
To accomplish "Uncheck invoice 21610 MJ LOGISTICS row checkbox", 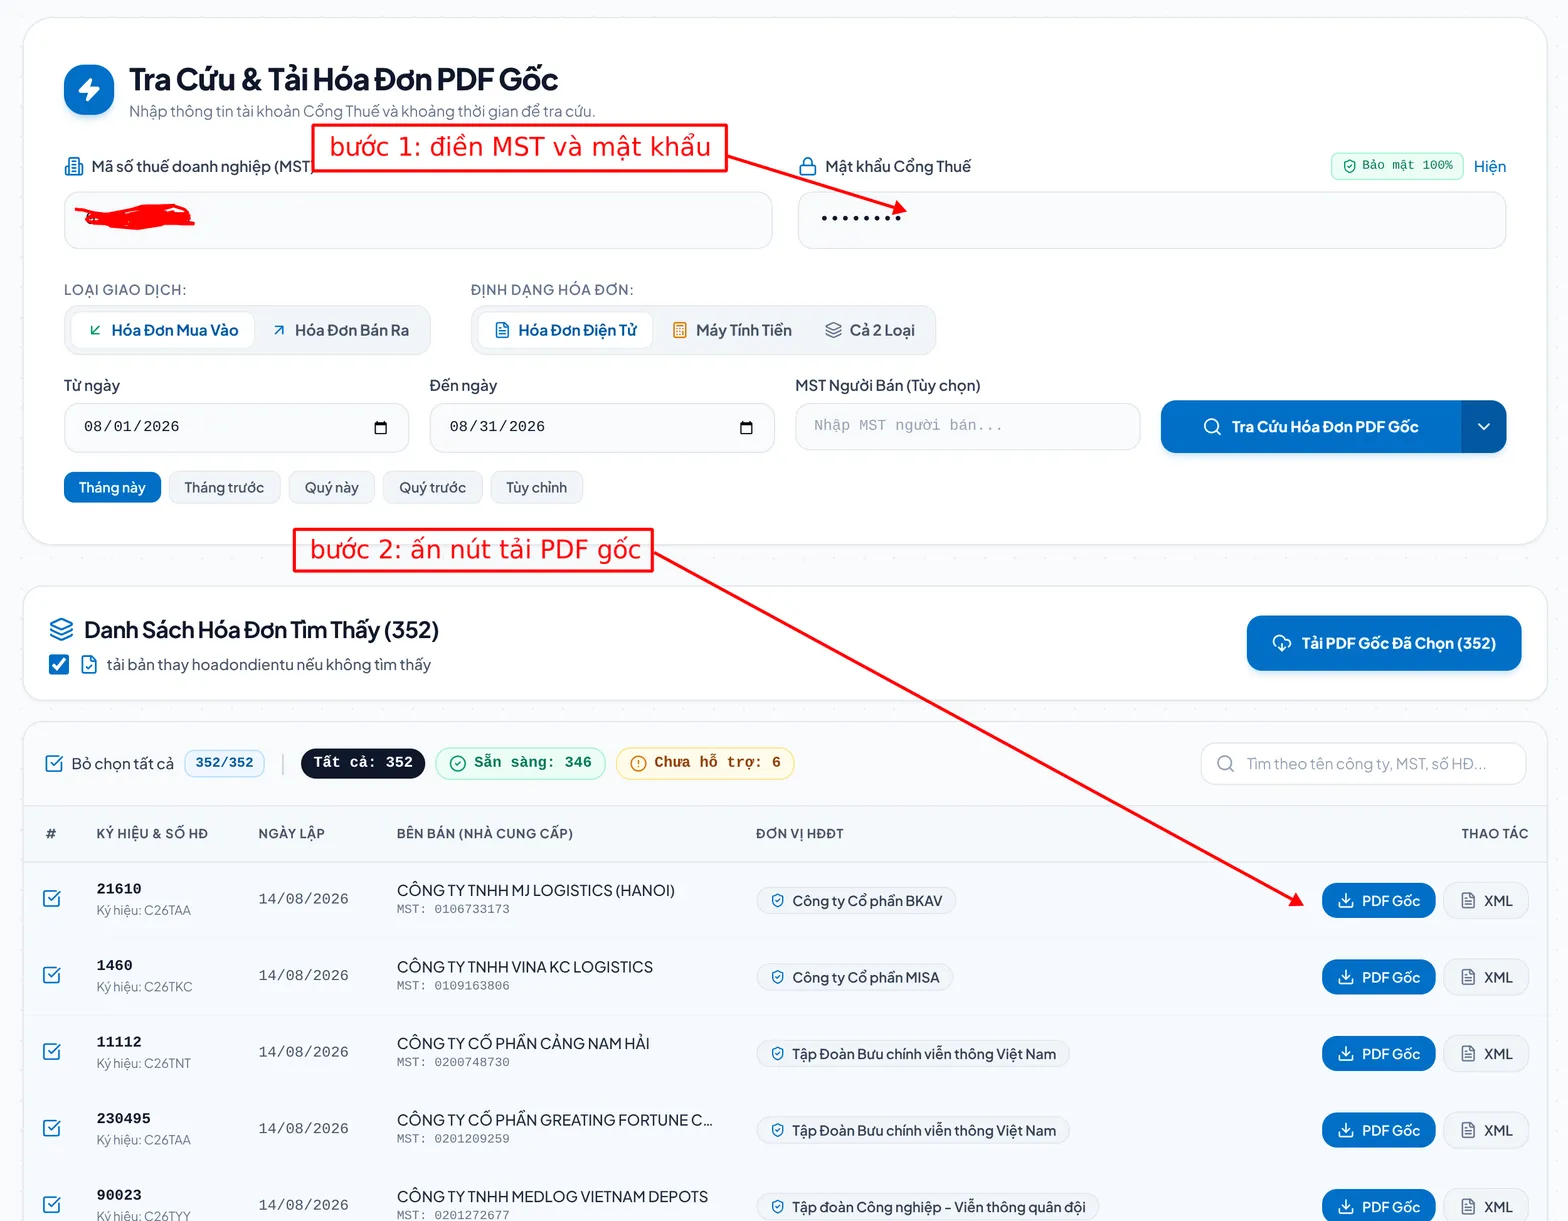I will [x=52, y=899].
